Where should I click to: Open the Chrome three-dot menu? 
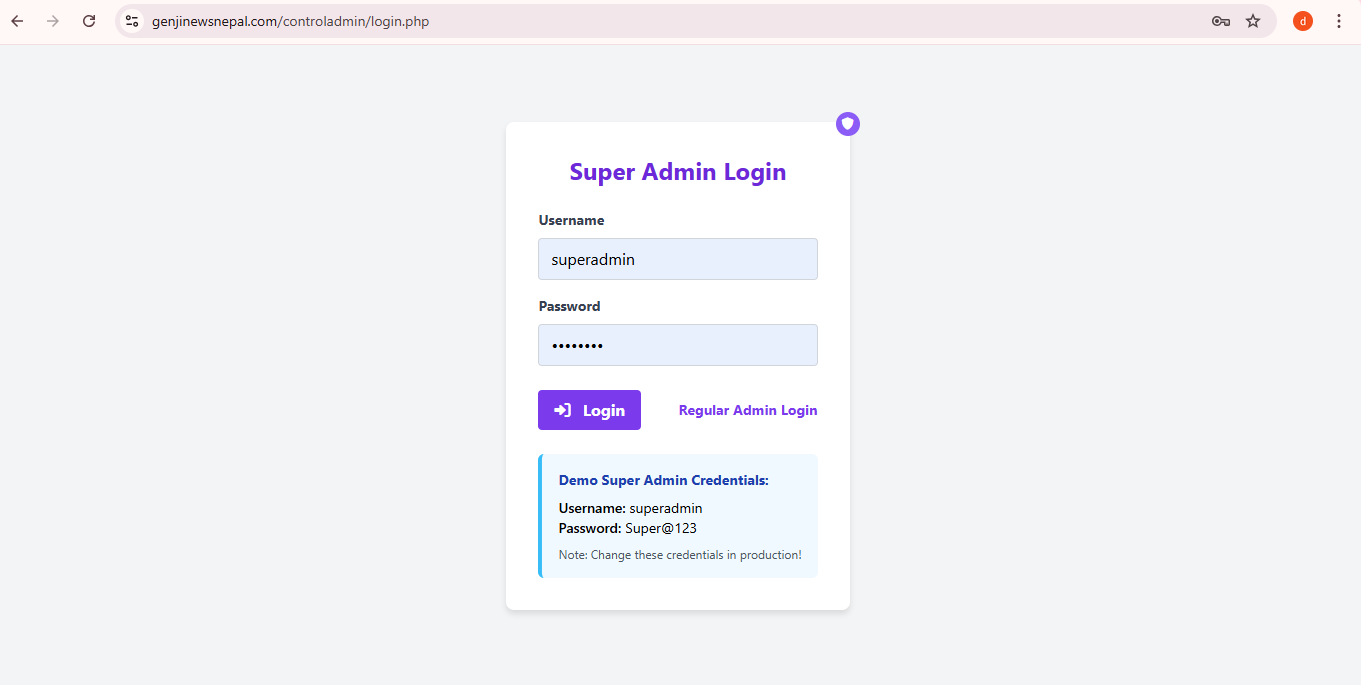pos(1339,21)
